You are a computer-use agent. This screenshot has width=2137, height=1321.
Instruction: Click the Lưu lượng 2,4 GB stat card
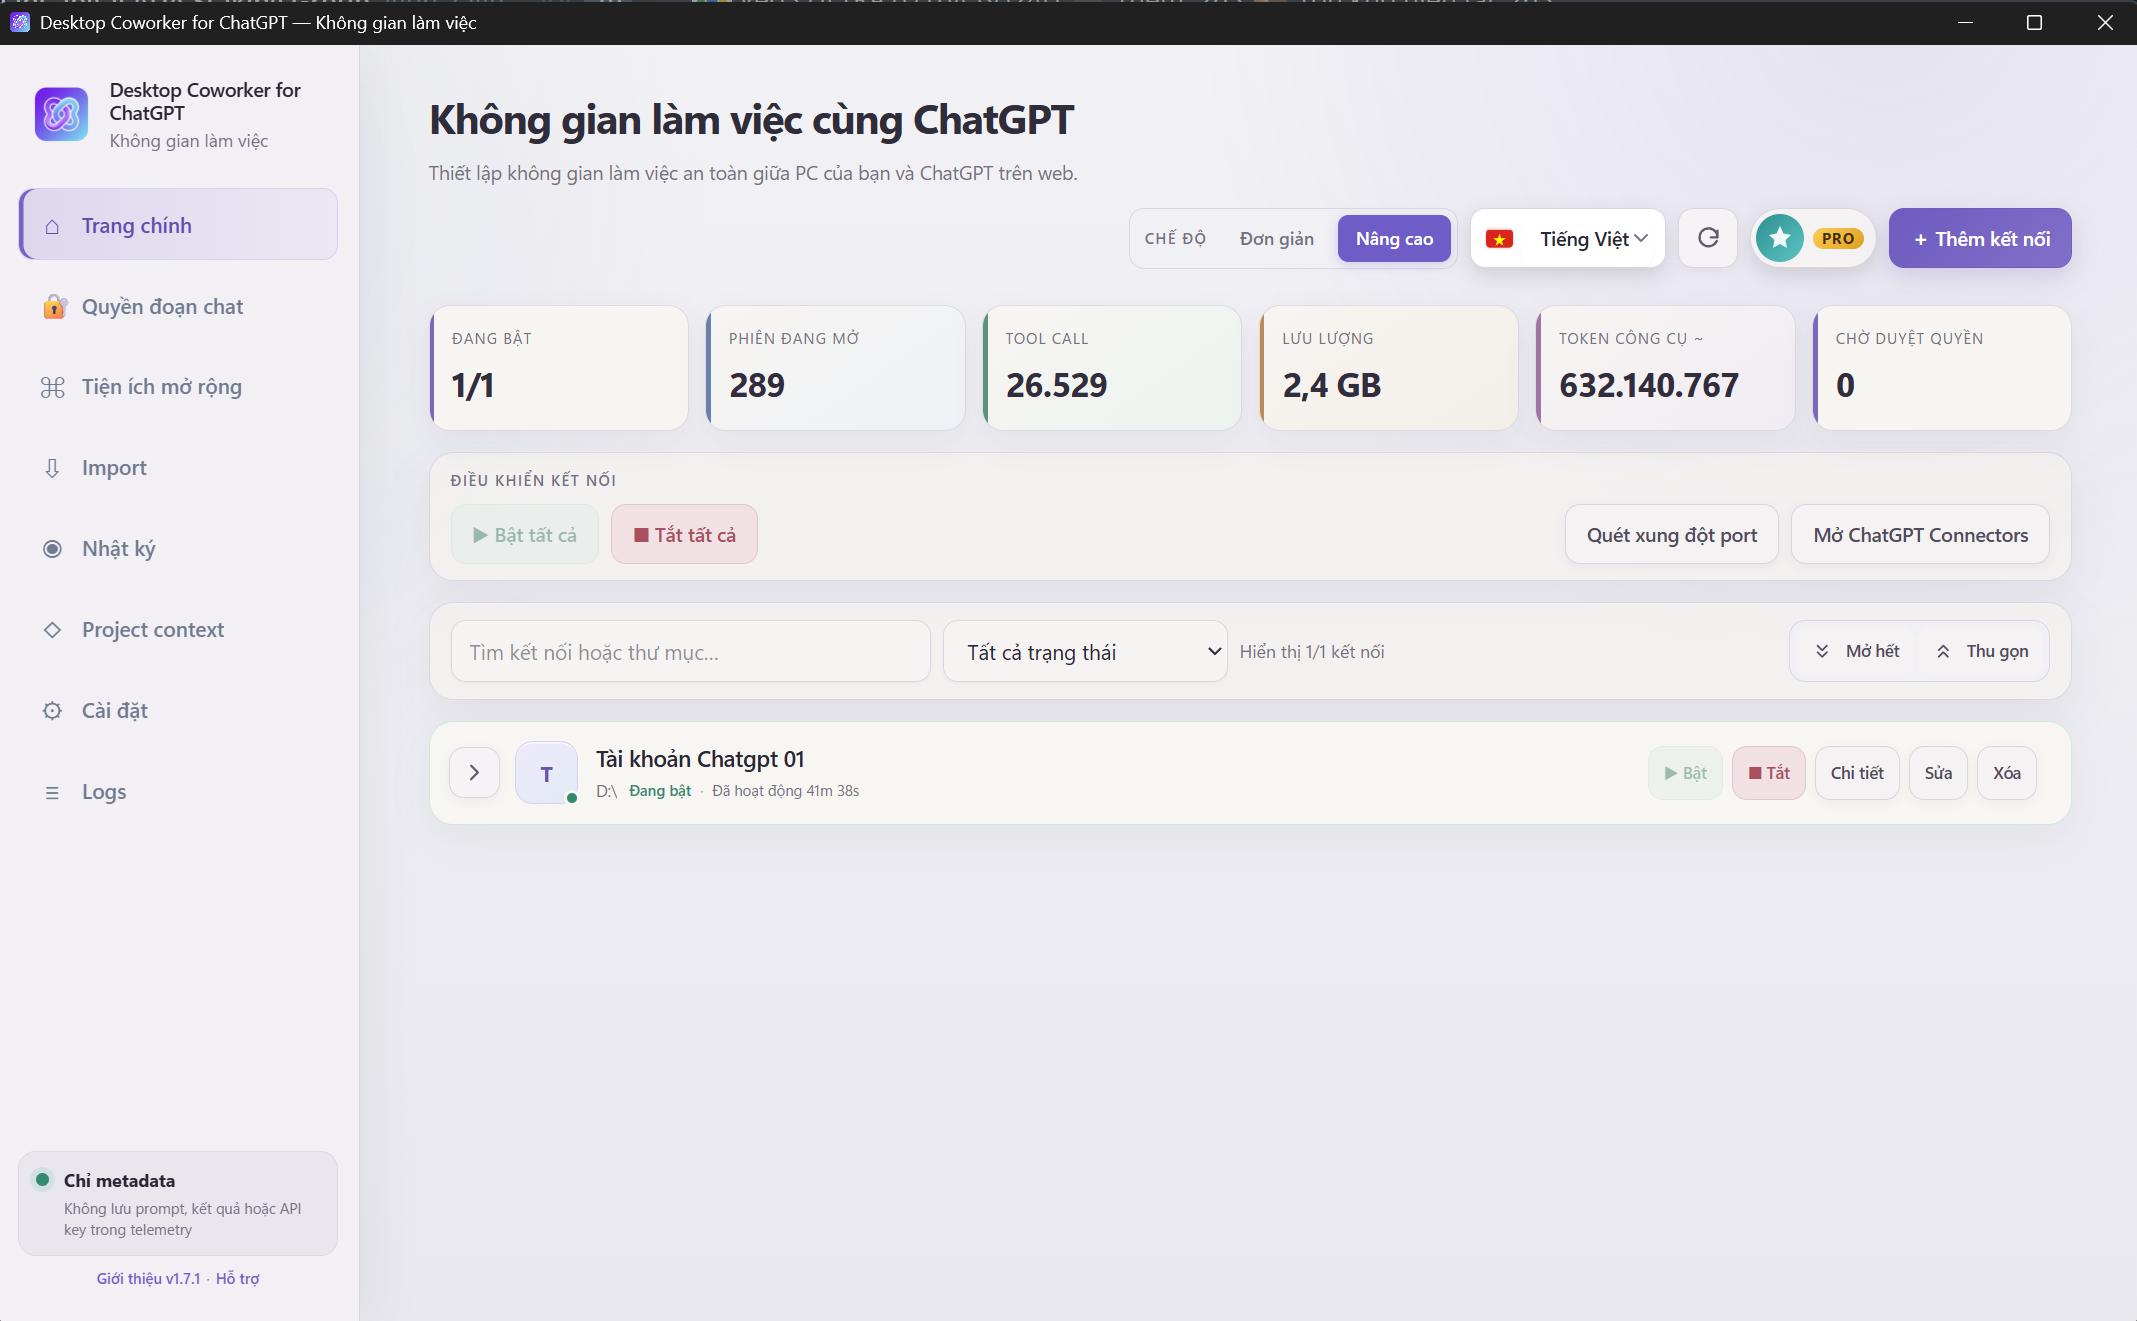click(1389, 368)
